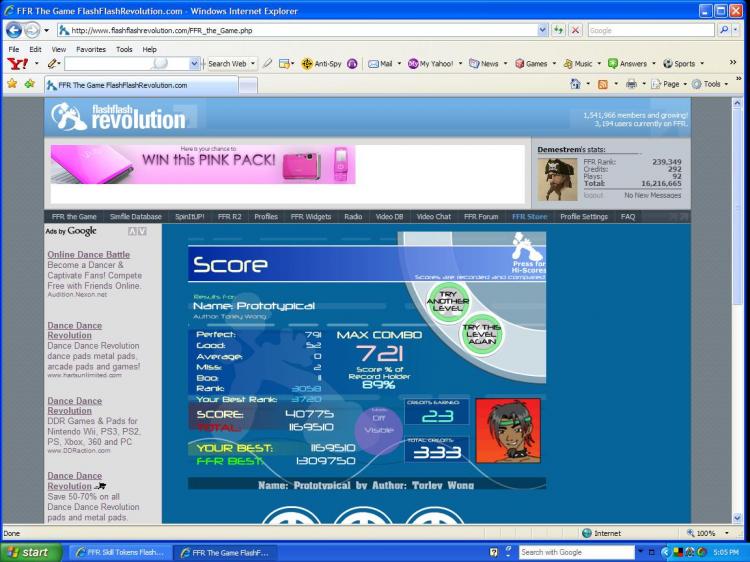Open the Favorites menu in menu bar

click(91, 48)
